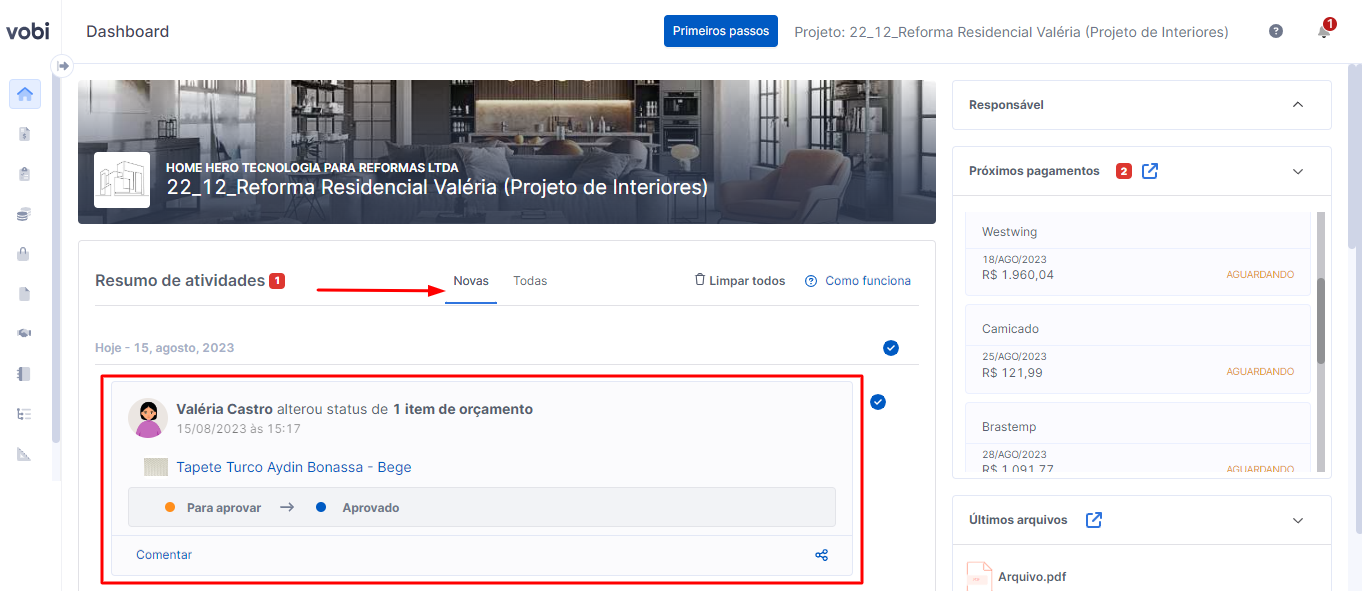The image size is (1362, 591).
Task: Open the Westwing payment card
Action: pos(1137,255)
